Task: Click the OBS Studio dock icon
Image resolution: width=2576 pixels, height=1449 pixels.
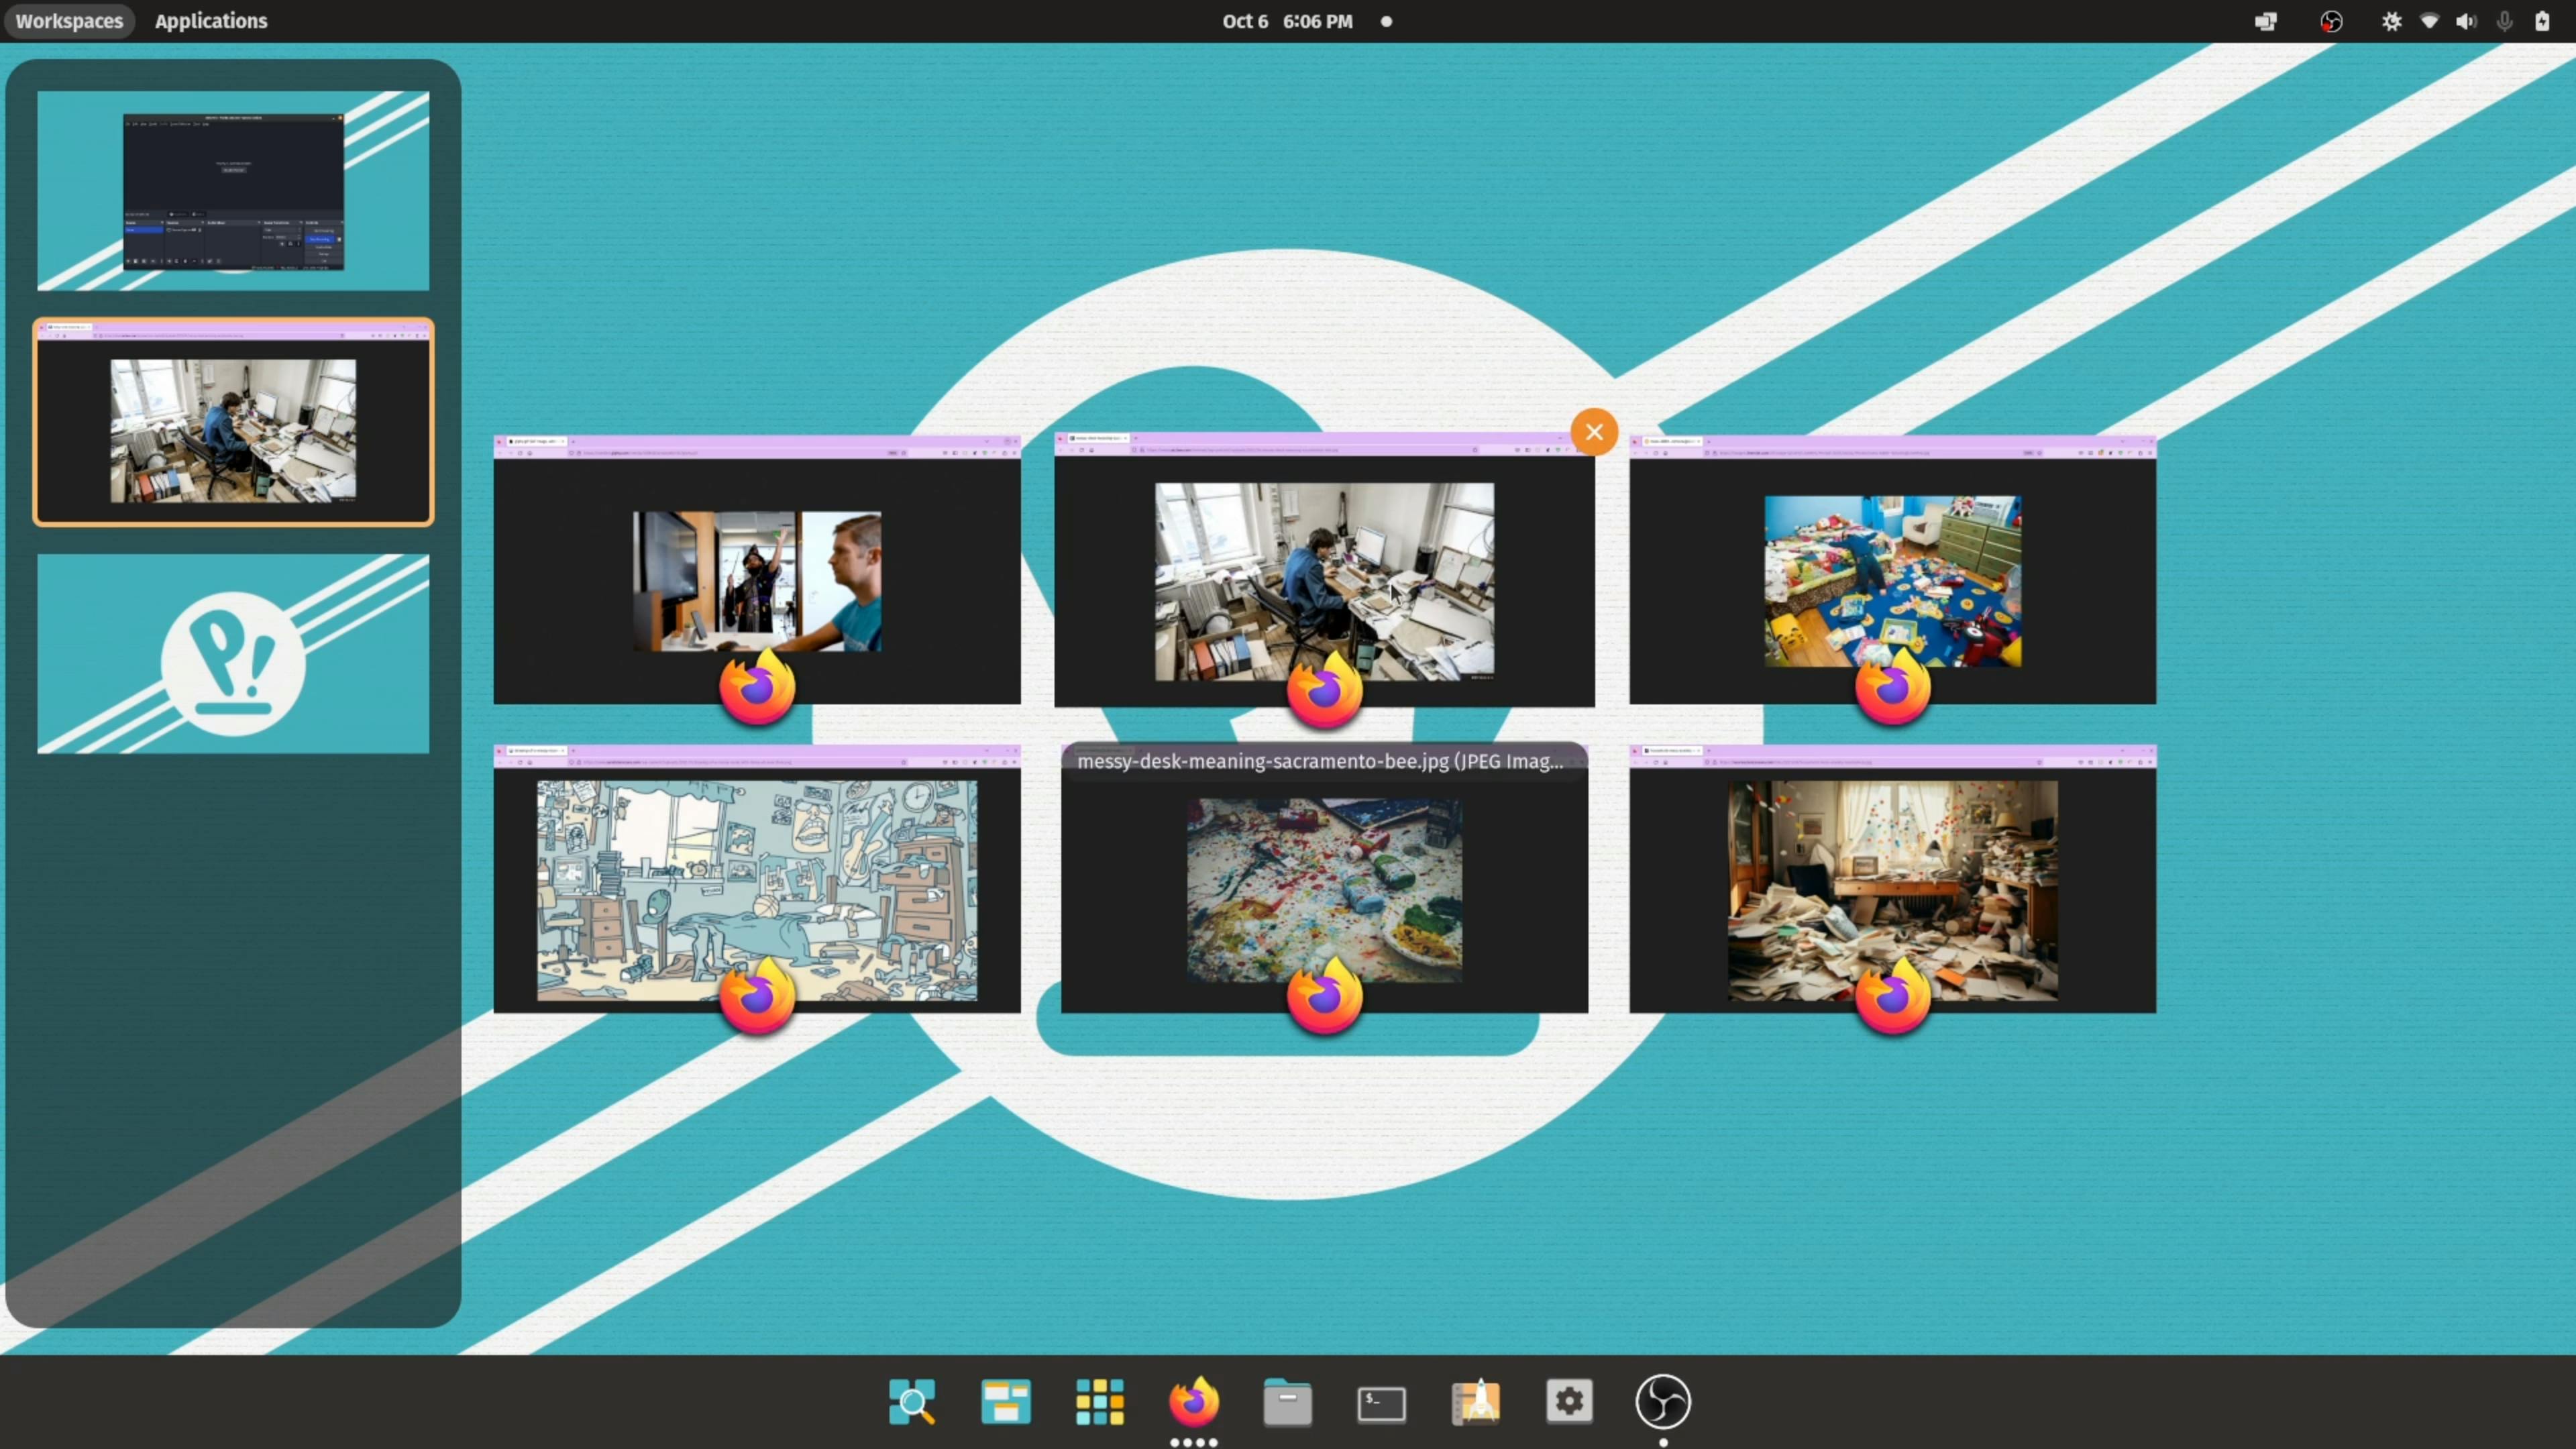Action: 1663,1401
